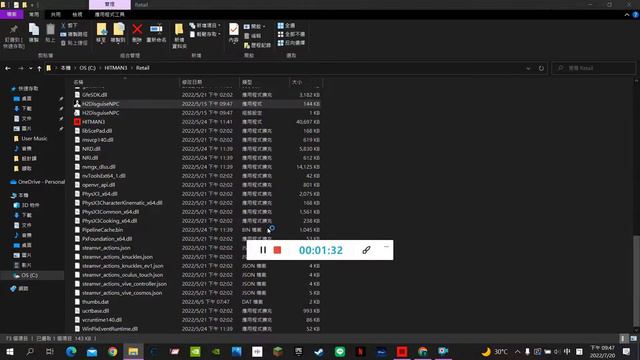
Task: Sort by Date modified column header
Action: (x=209, y=82)
